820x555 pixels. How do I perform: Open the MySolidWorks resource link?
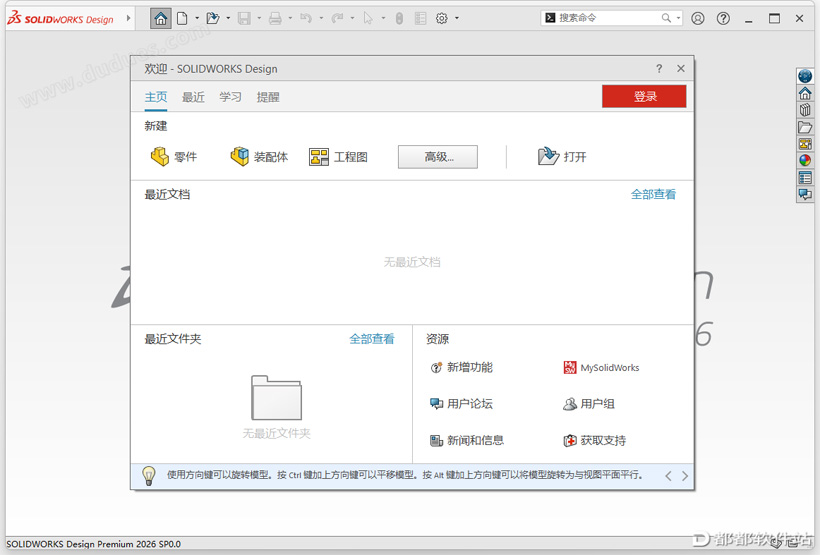(601, 368)
